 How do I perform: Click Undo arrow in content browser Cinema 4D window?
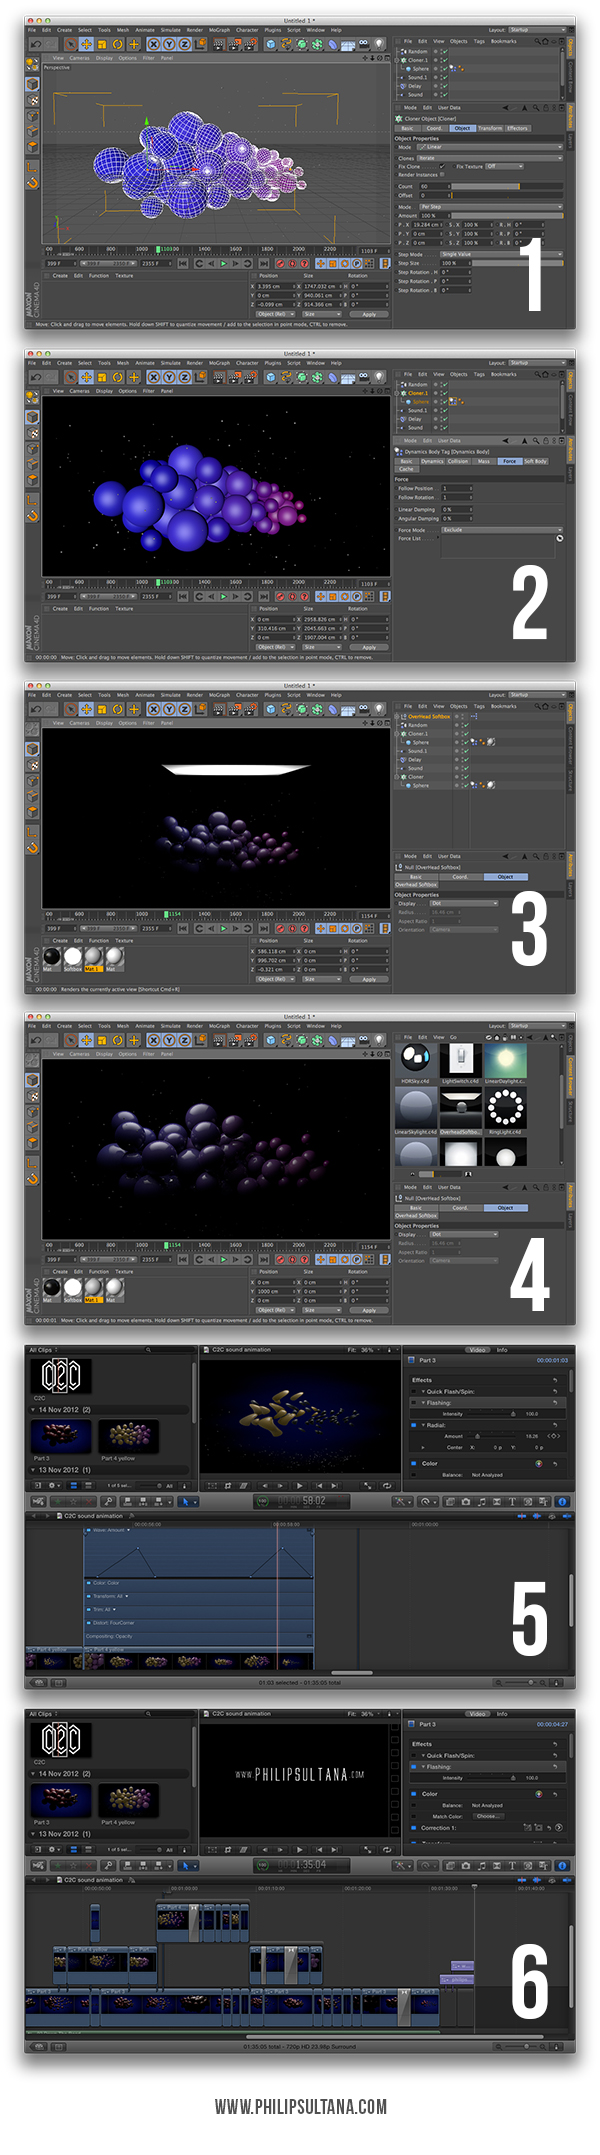36,1040
